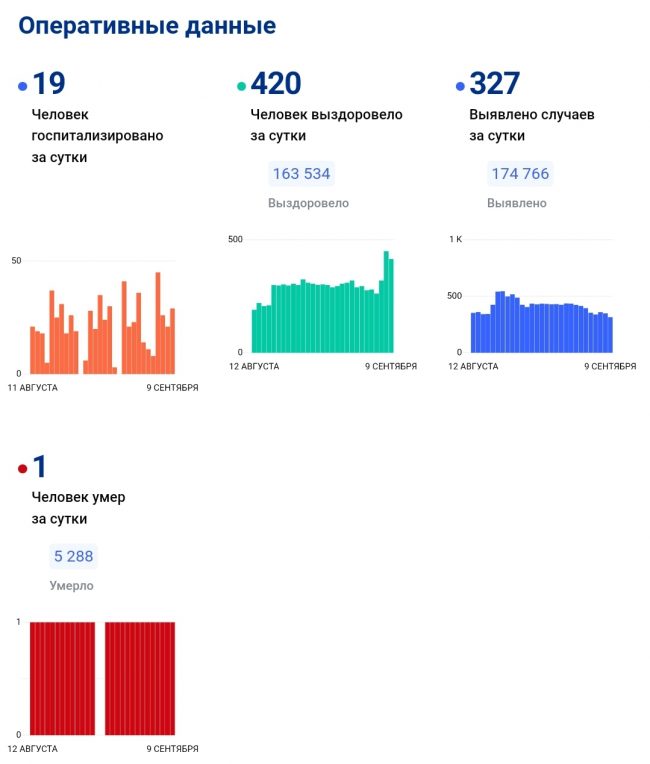Select the 163 534 recovered total badge
Viewport: 650px width, 764px height.
coord(301,174)
